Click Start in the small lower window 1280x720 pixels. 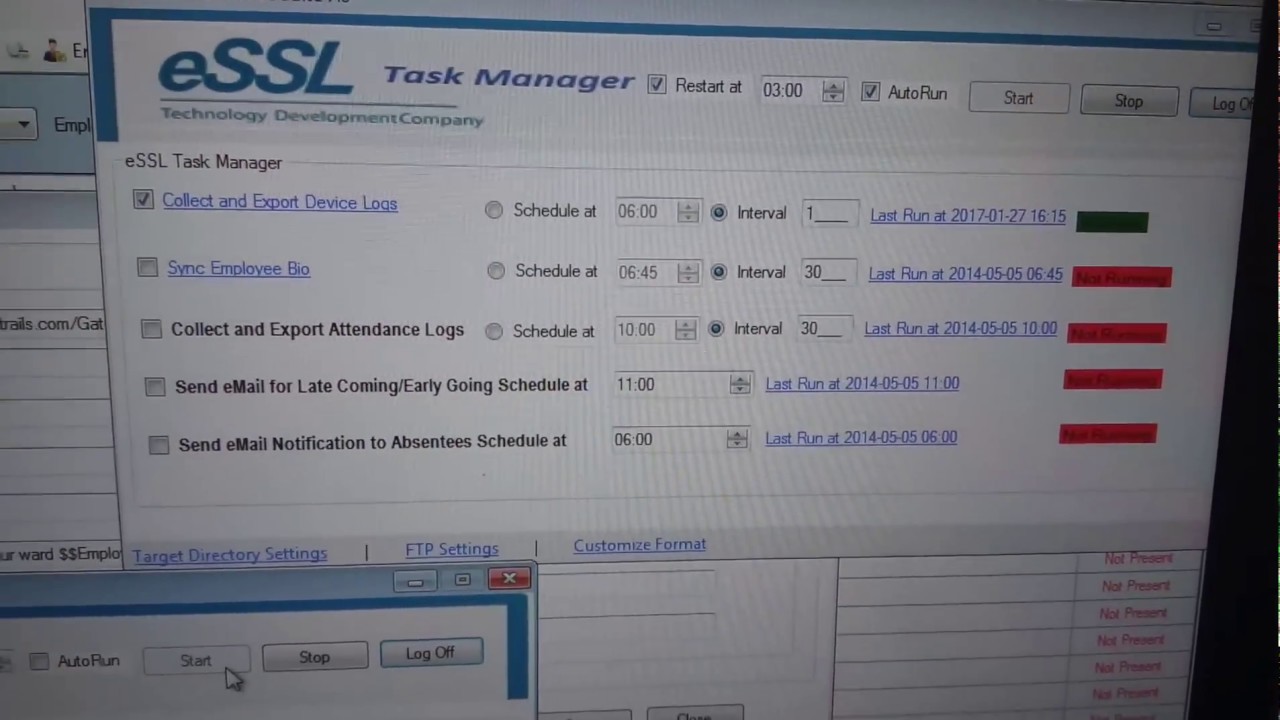point(196,660)
